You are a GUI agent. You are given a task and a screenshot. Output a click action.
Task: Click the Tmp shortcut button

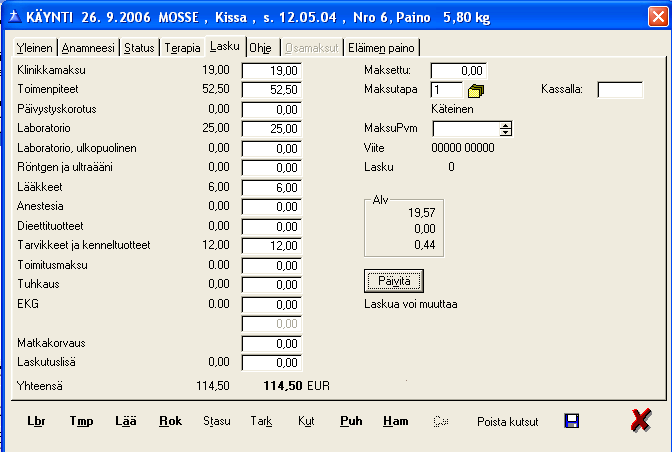coord(81,421)
